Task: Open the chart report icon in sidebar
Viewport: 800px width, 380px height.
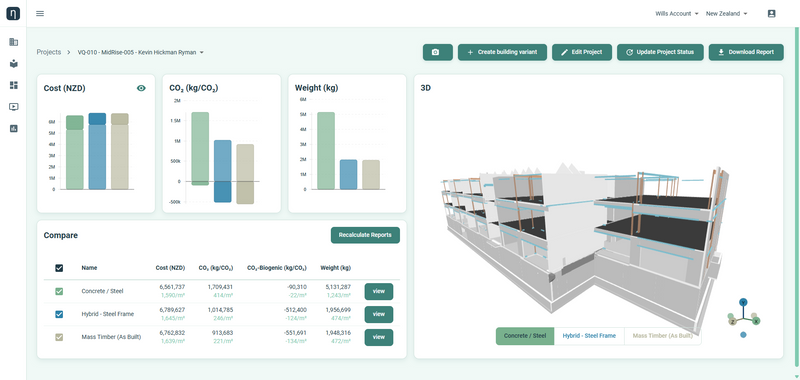Action: click(14, 129)
